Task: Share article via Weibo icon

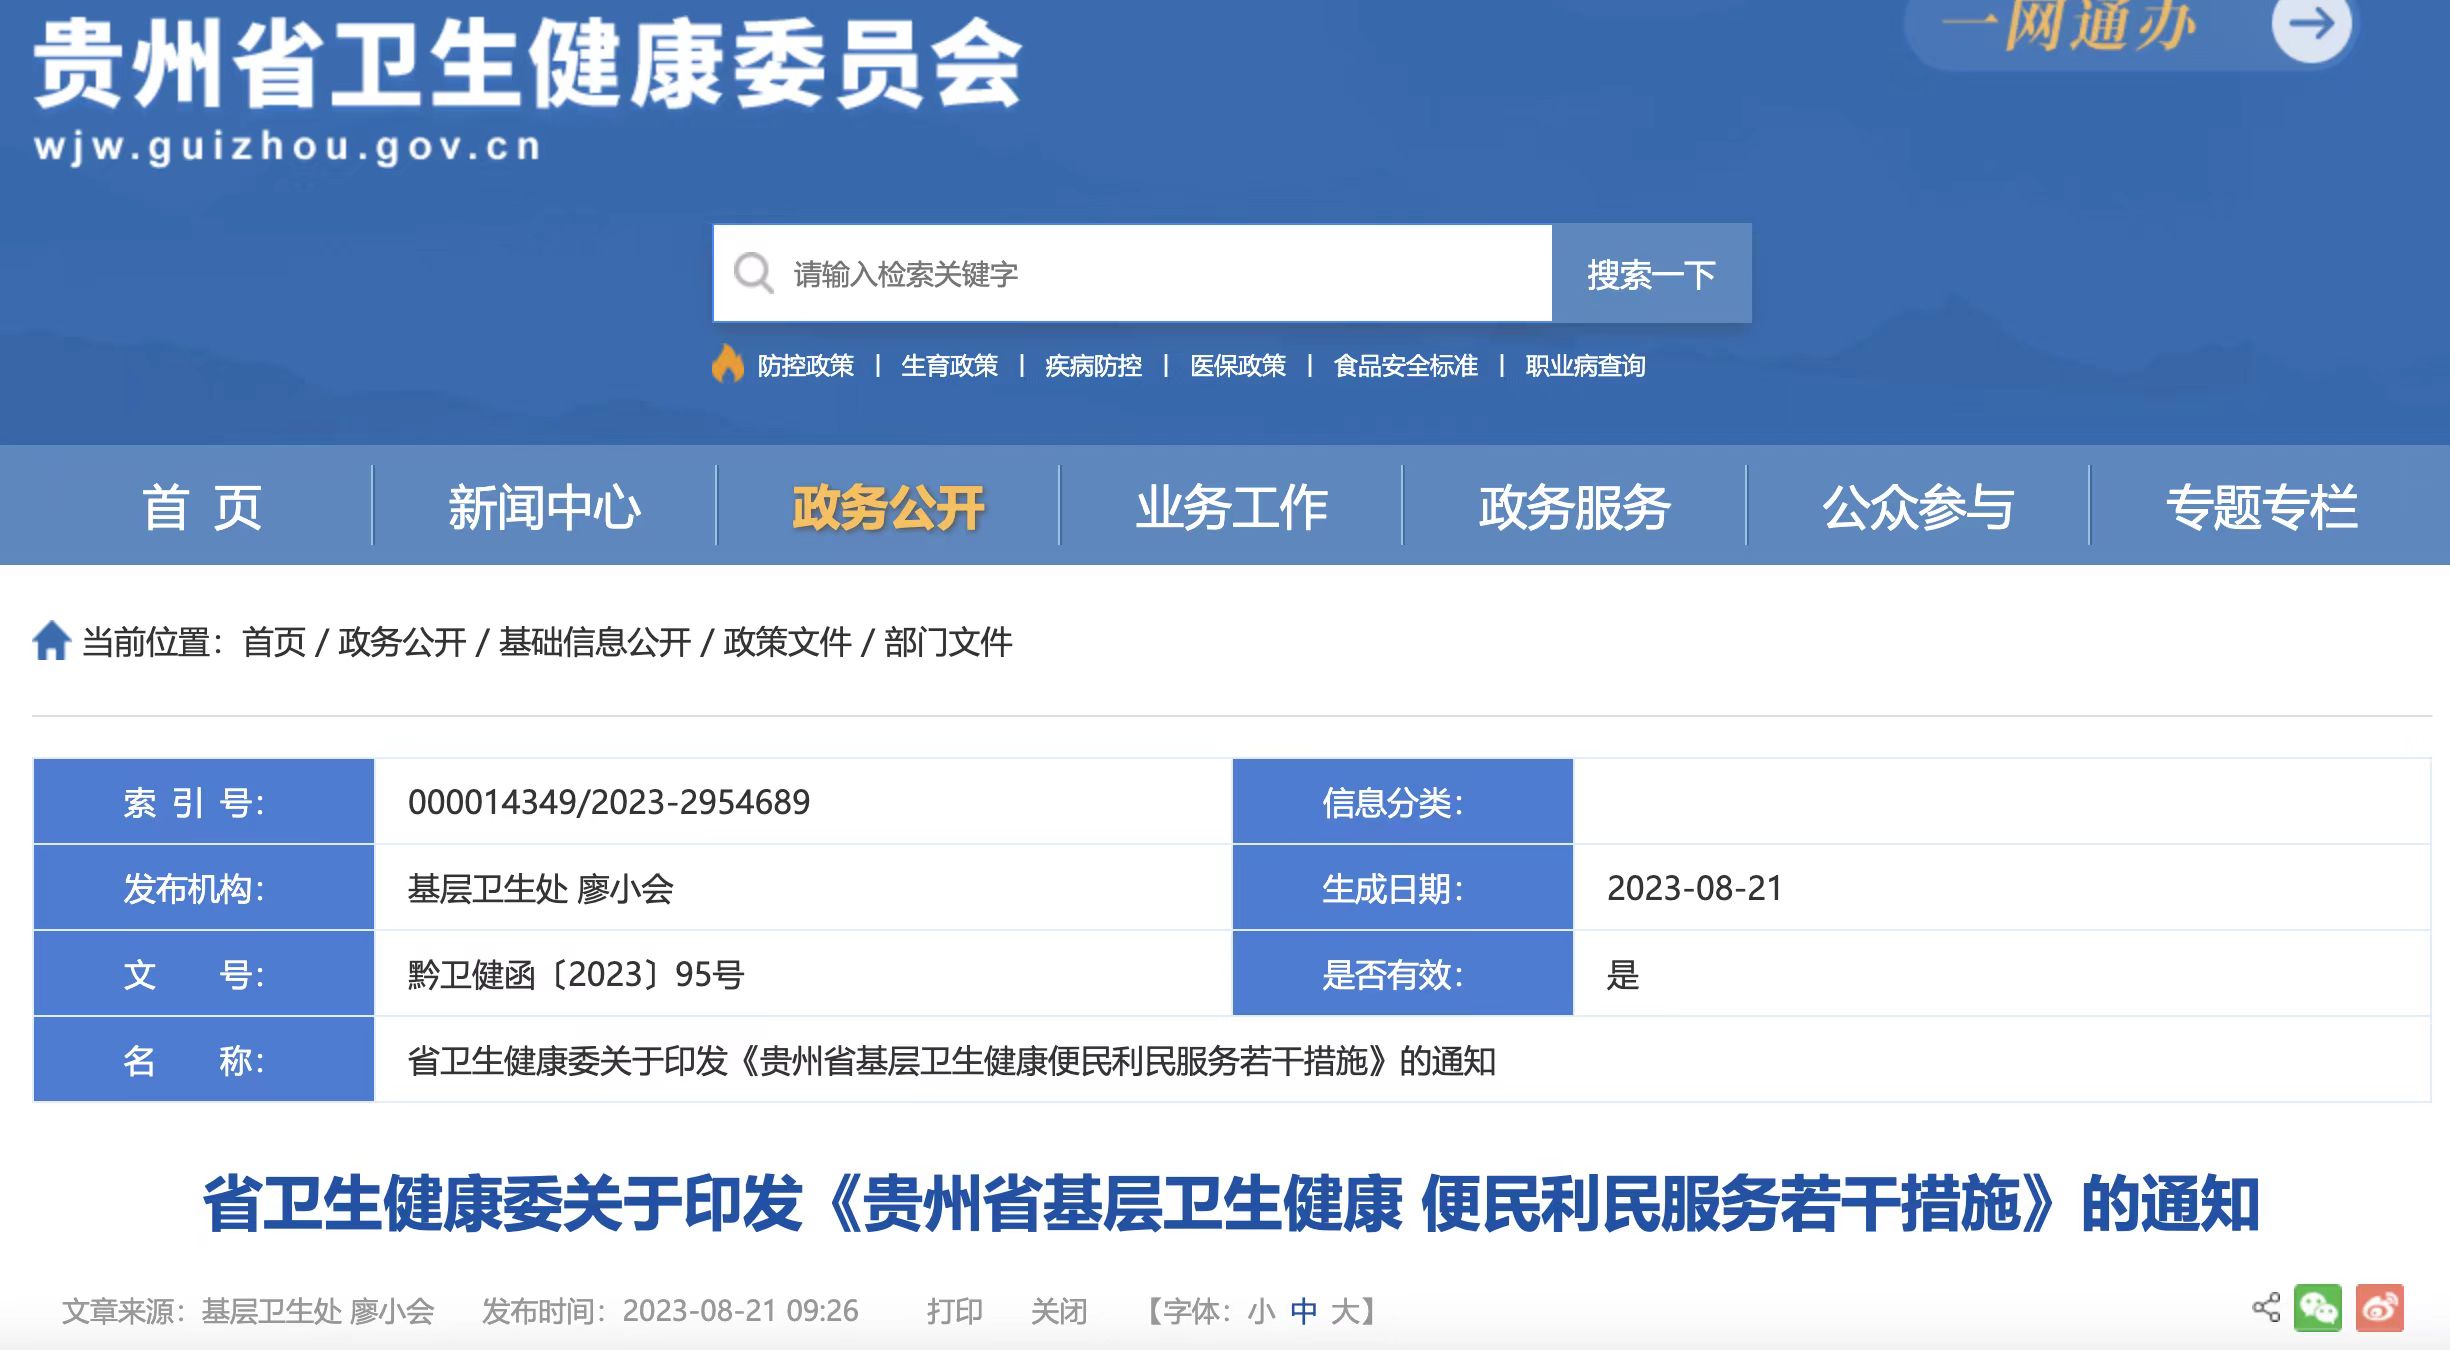Action: (2379, 1307)
